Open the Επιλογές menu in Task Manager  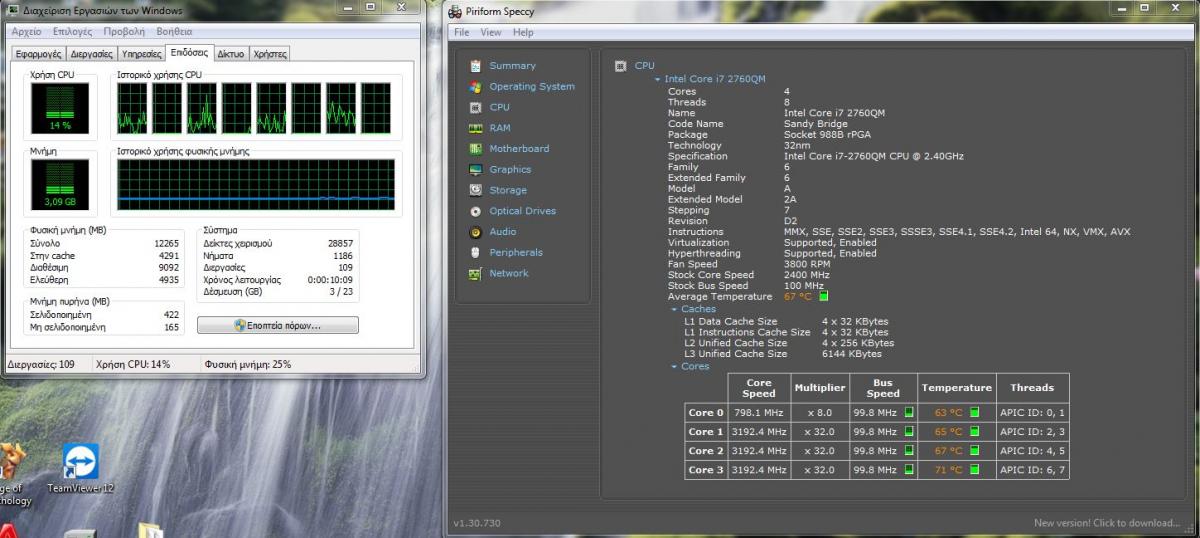pos(72,32)
